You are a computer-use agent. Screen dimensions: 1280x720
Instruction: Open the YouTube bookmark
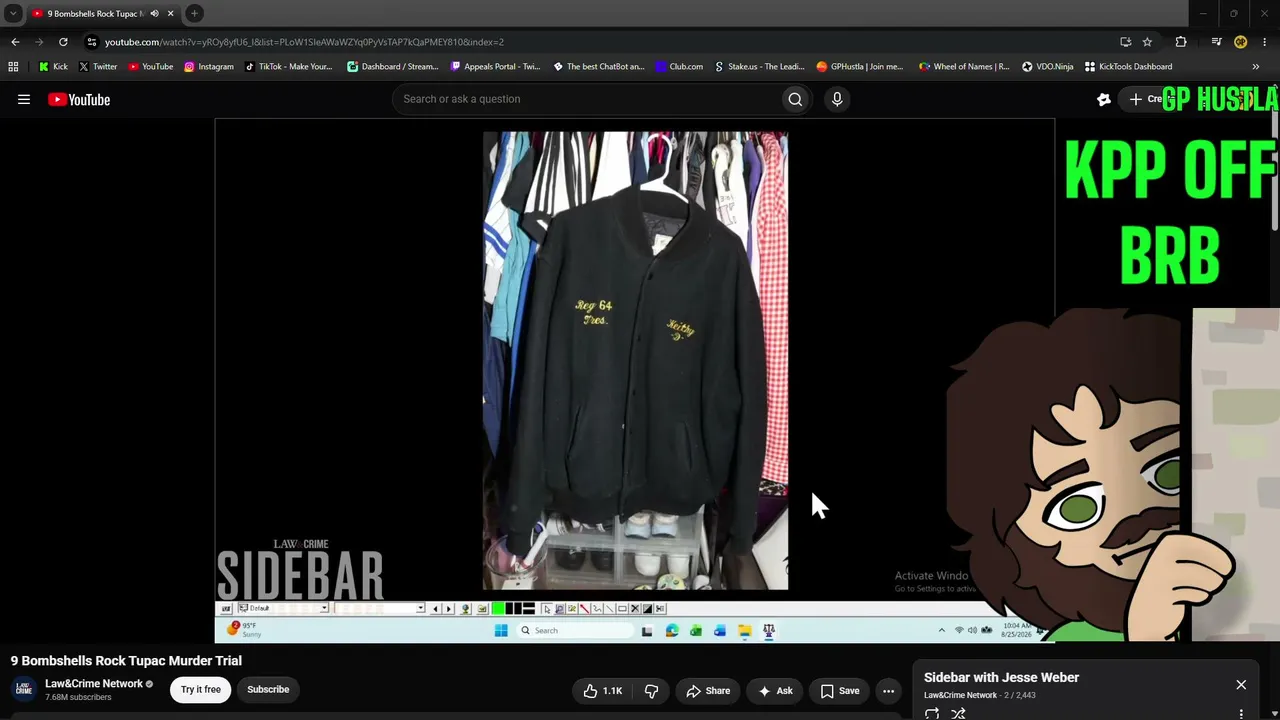coord(151,67)
